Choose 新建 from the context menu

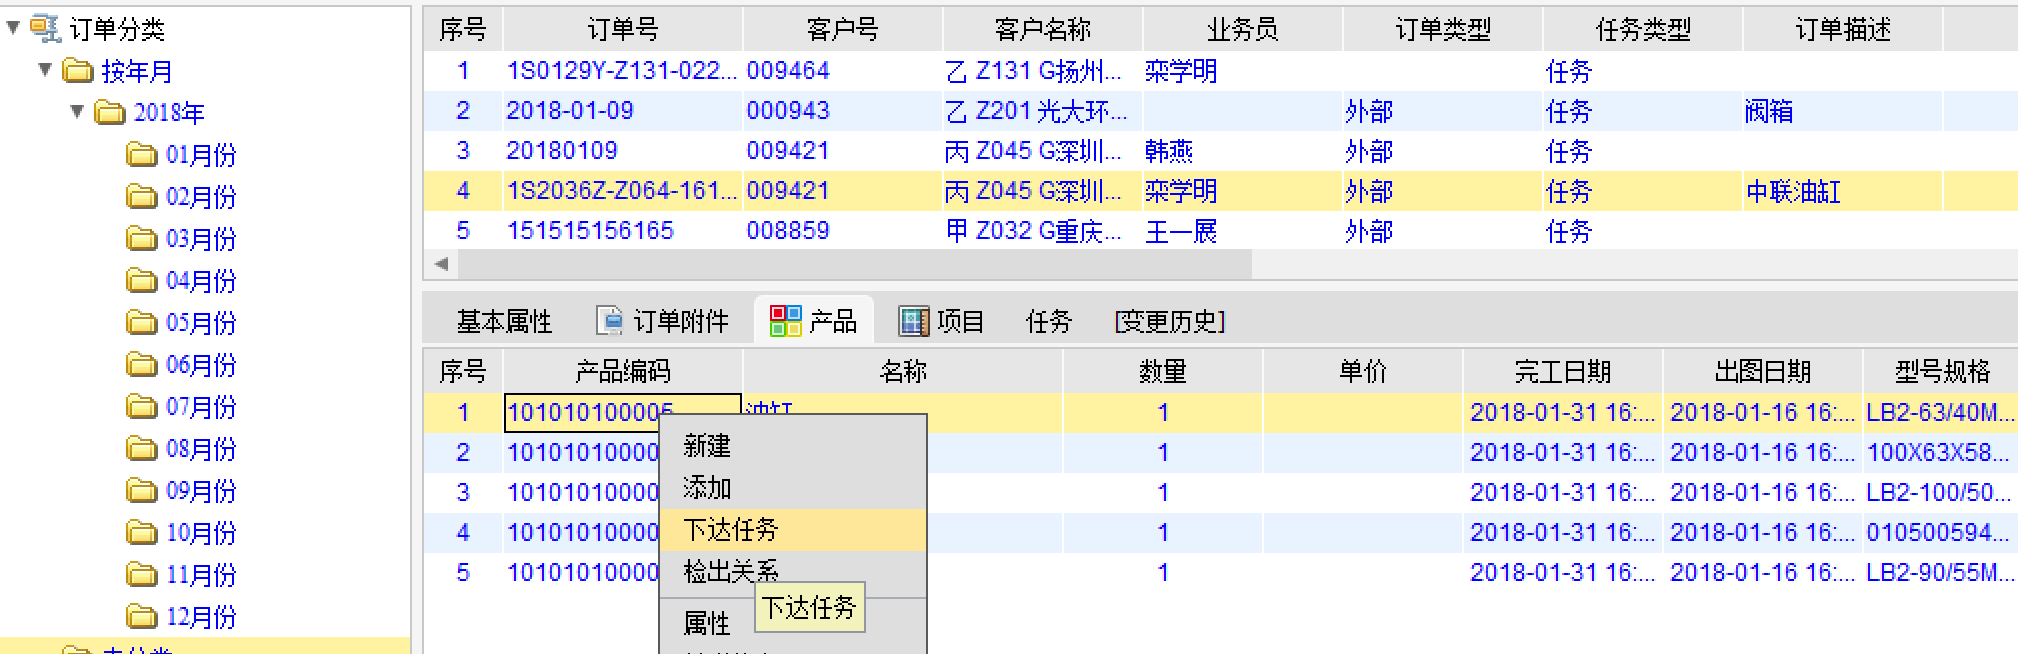(793, 446)
